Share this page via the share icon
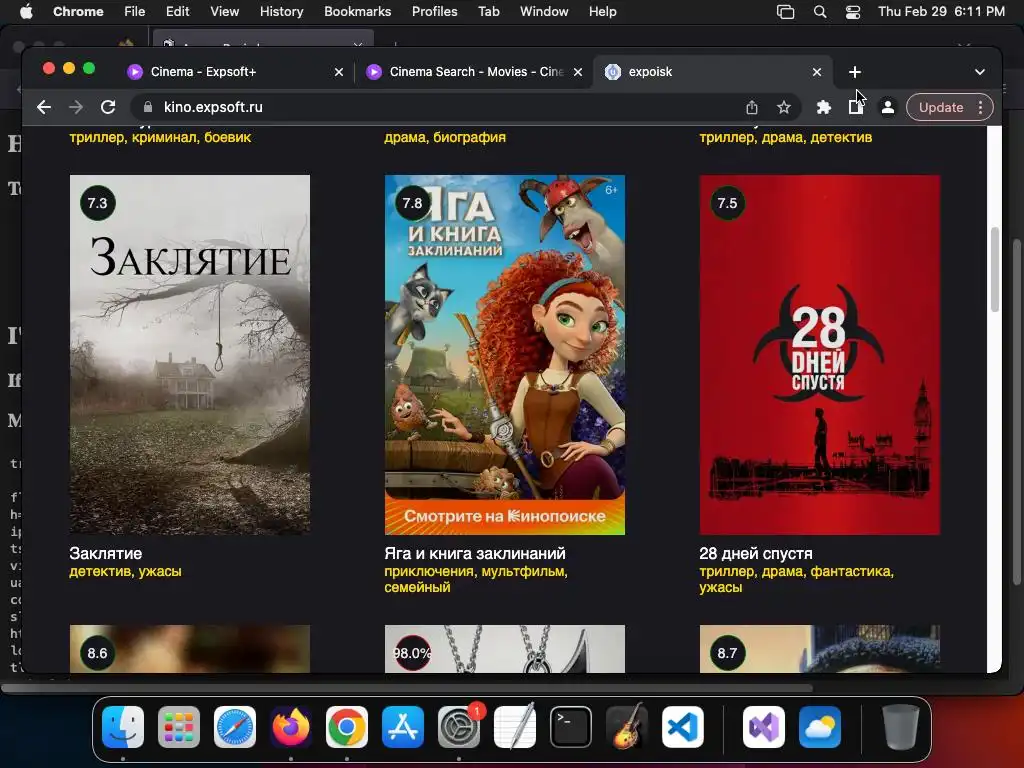 752,107
